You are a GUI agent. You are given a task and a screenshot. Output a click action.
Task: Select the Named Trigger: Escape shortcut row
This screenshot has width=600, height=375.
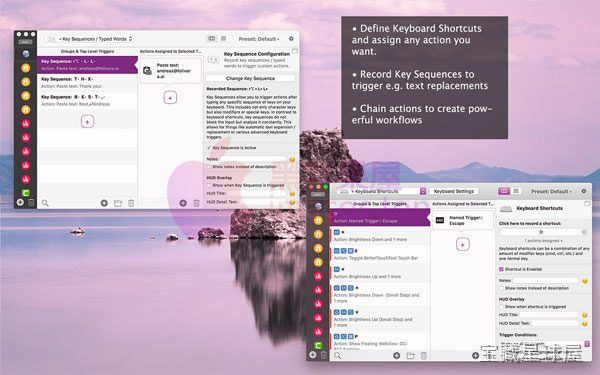coord(380,217)
